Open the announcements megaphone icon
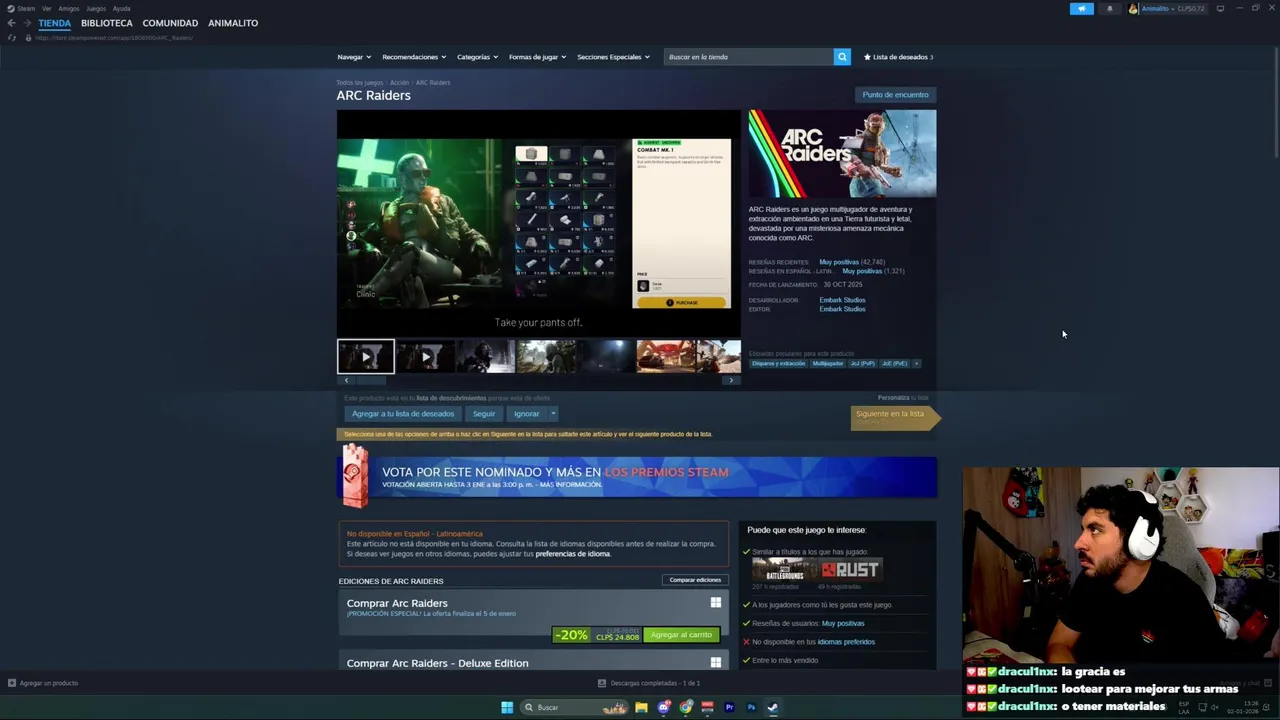1280x720 pixels. [x=1081, y=8]
